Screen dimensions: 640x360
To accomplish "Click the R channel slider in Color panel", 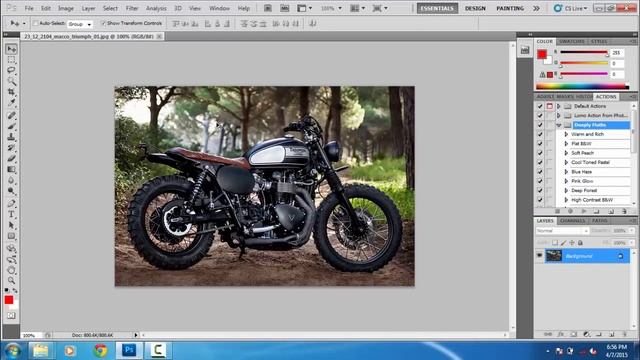I will pyautogui.click(x=584, y=52).
